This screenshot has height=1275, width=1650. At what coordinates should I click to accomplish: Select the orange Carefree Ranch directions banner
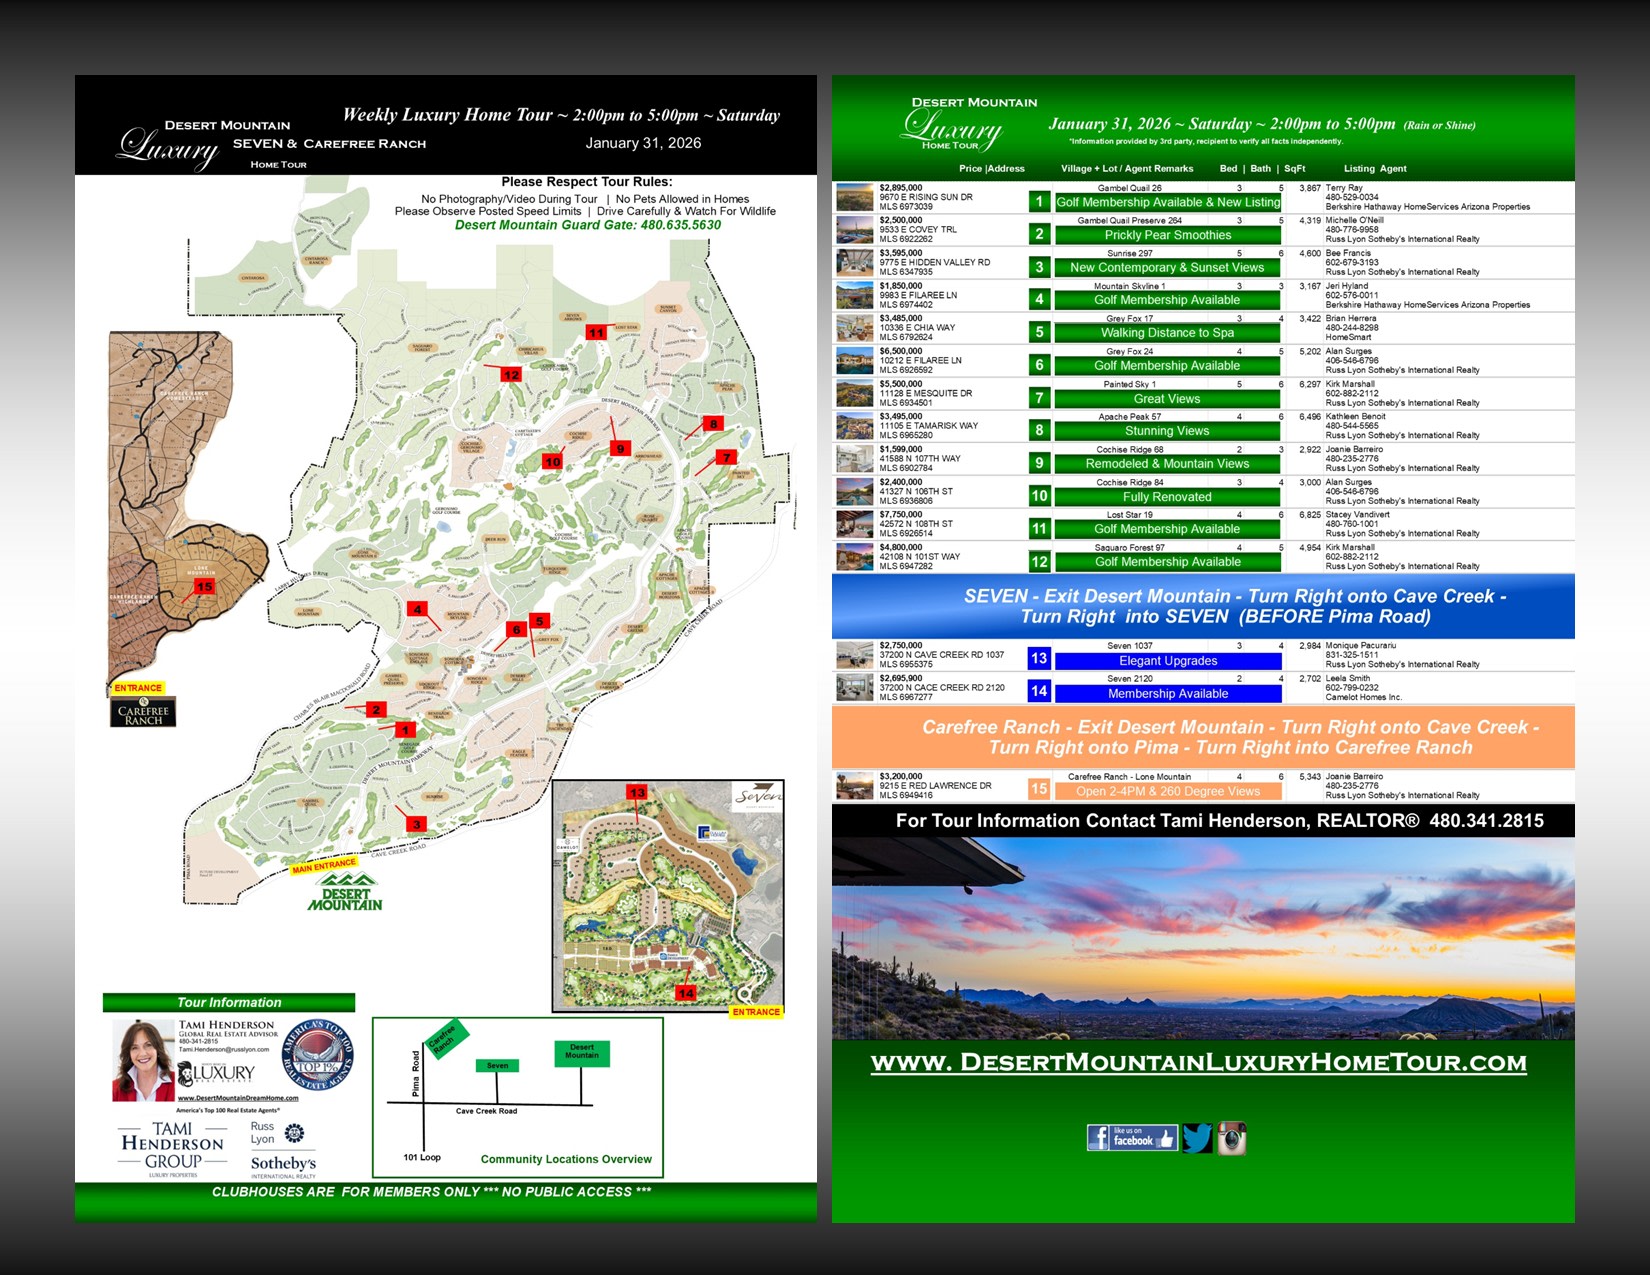coord(1203,737)
